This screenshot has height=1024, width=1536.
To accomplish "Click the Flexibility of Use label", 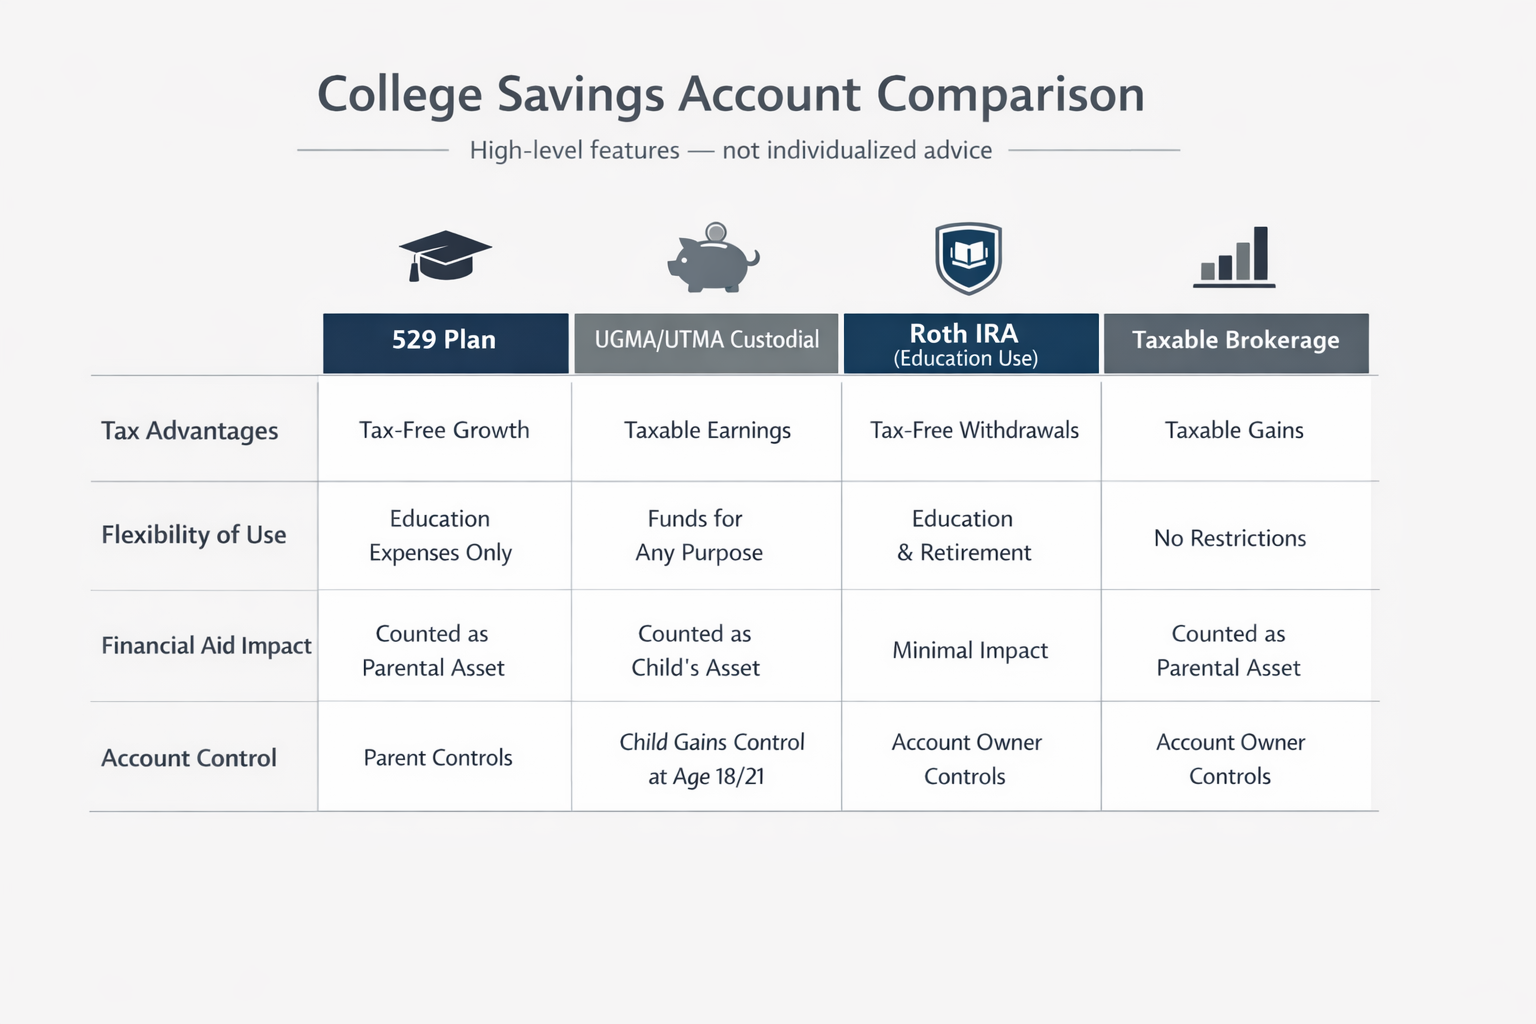I will [x=194, y=535].
